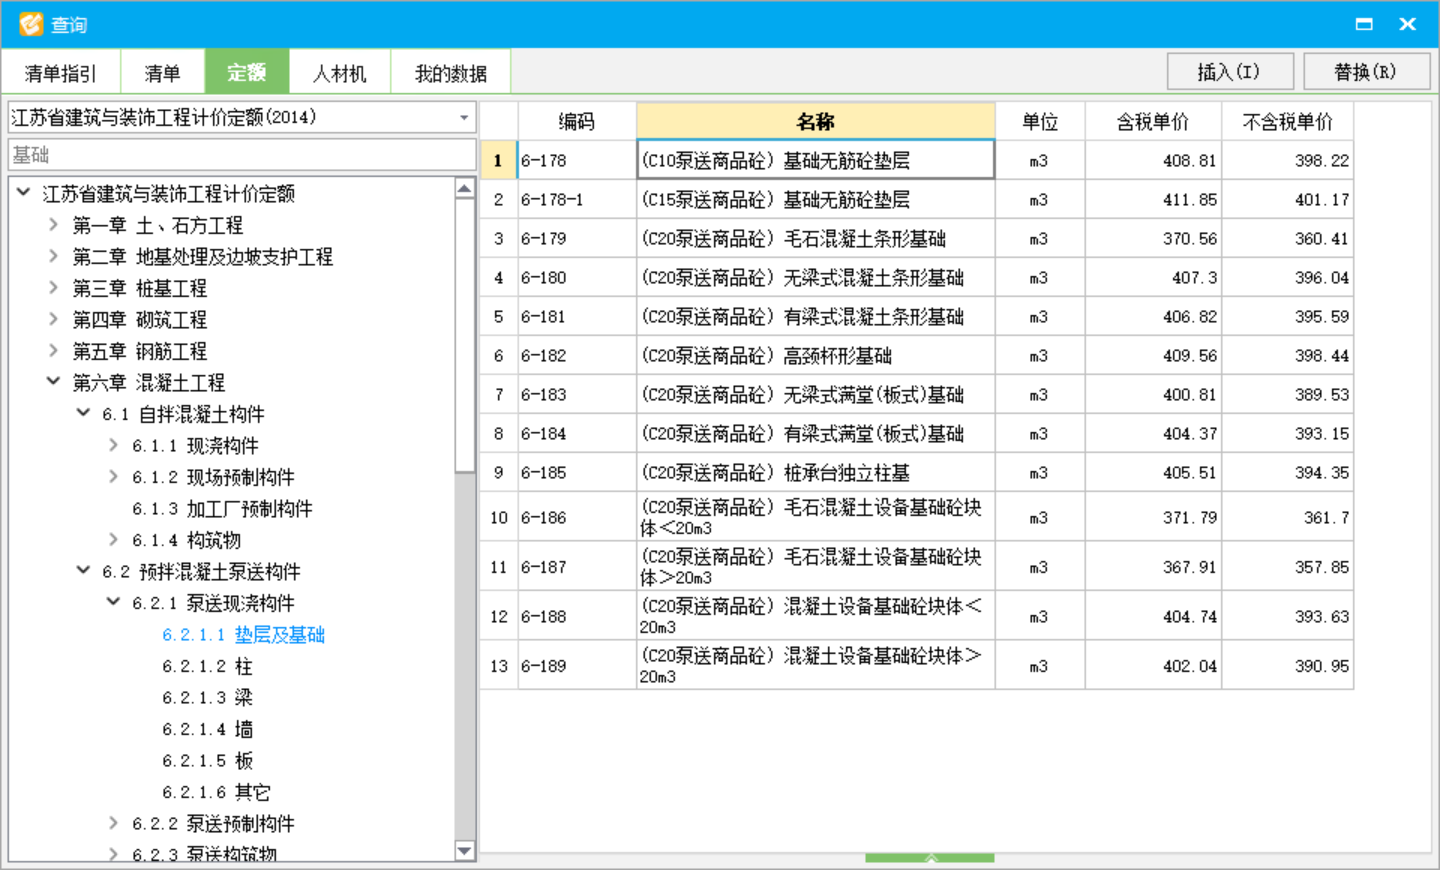
Task: Select tree item 6.2.1.2 柱
Action: 207,666
